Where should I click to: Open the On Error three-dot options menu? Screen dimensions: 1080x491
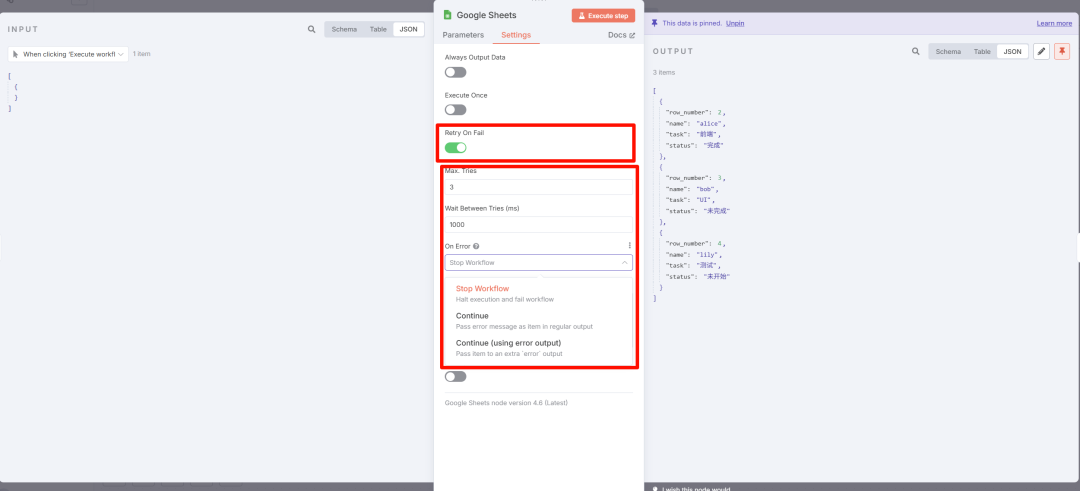tap(629, 246)
